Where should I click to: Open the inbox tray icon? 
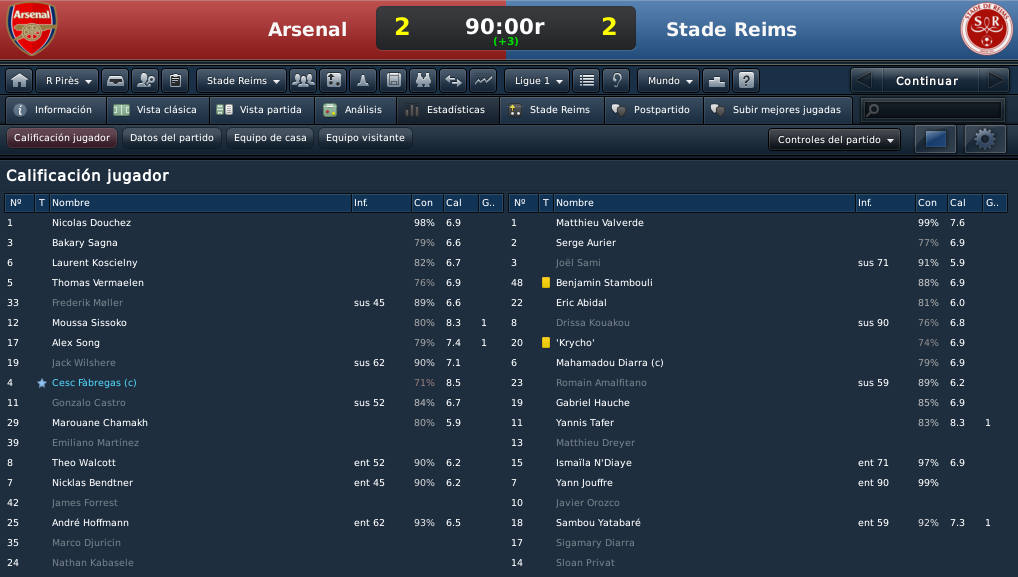coord(115,80)
